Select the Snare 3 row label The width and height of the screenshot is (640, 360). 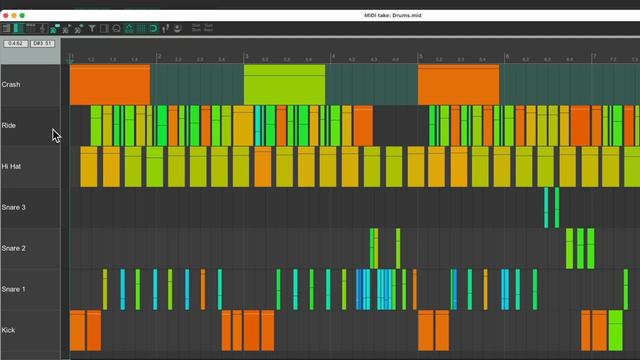13,207
